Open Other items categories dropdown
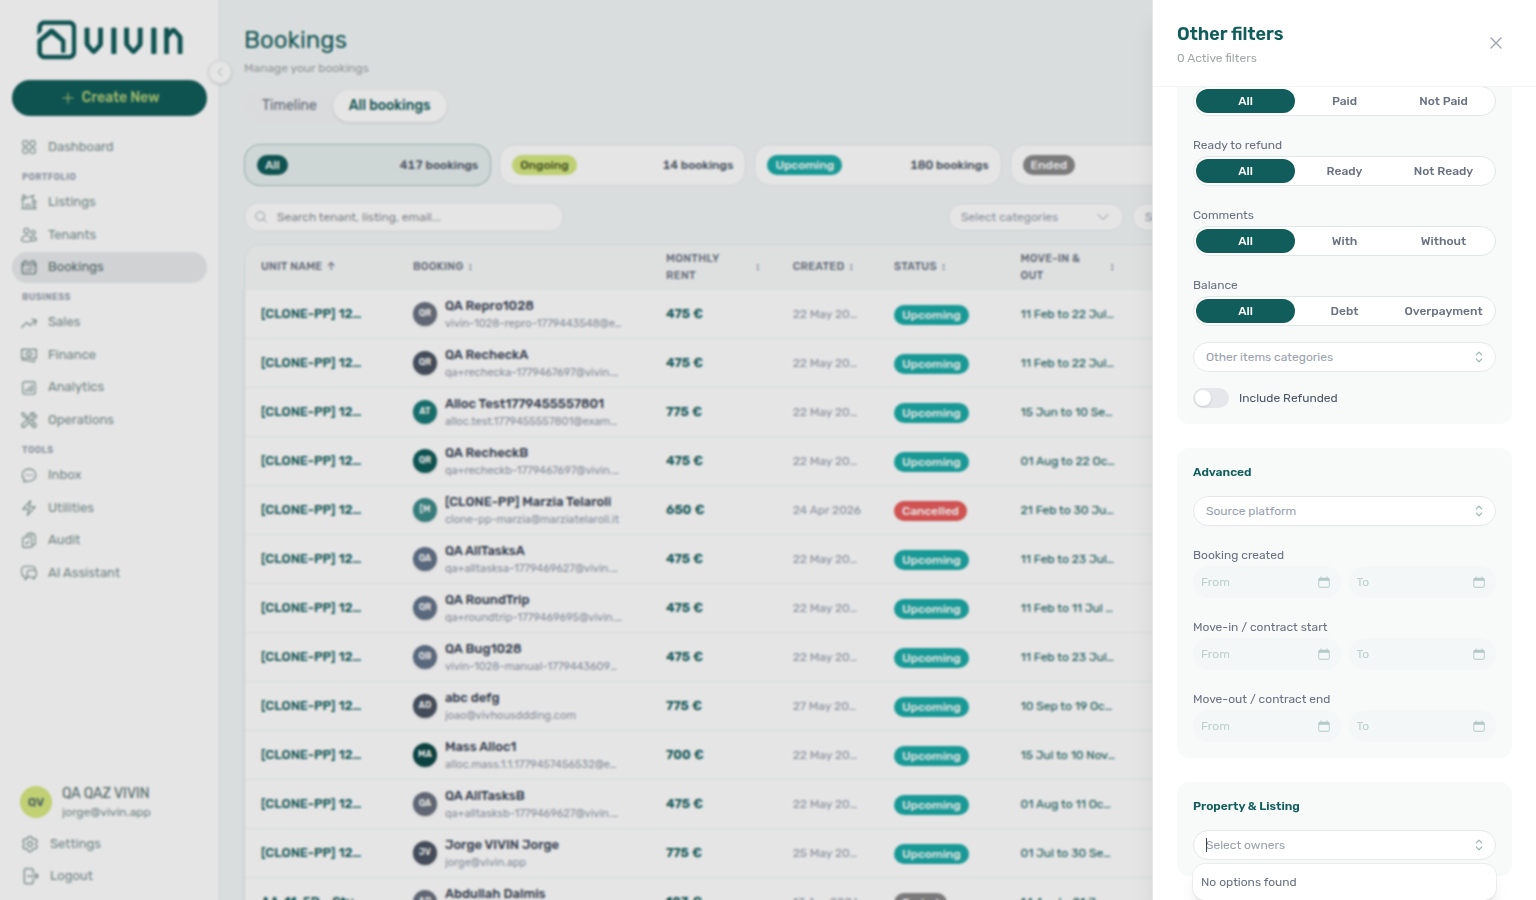Image resolution: width=1536 pixels, height=900 pixels. [1344, 357]
